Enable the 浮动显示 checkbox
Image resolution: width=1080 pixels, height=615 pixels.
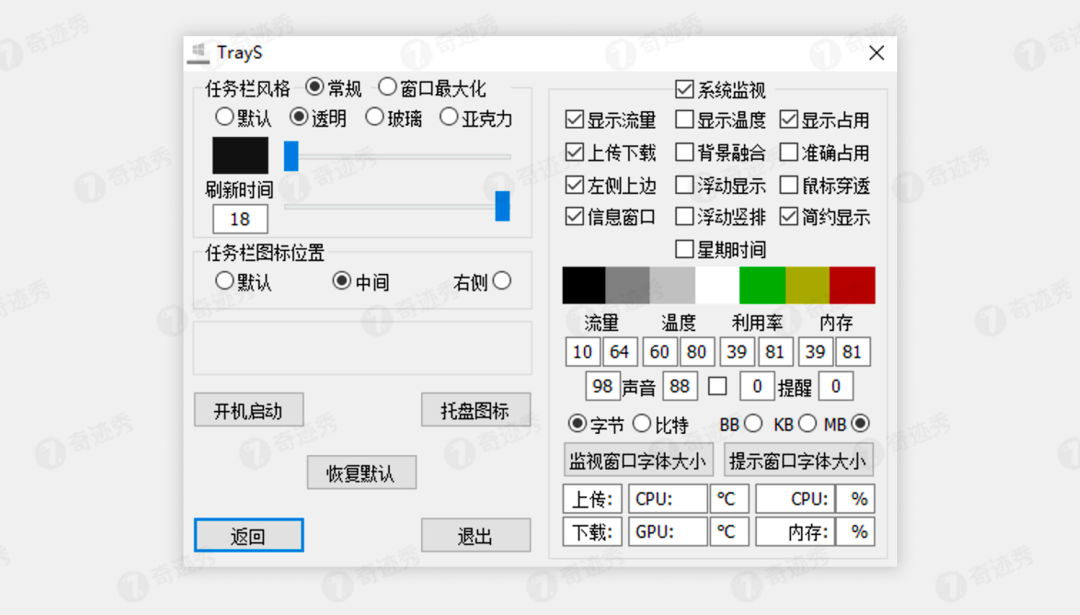click(684, 184)
